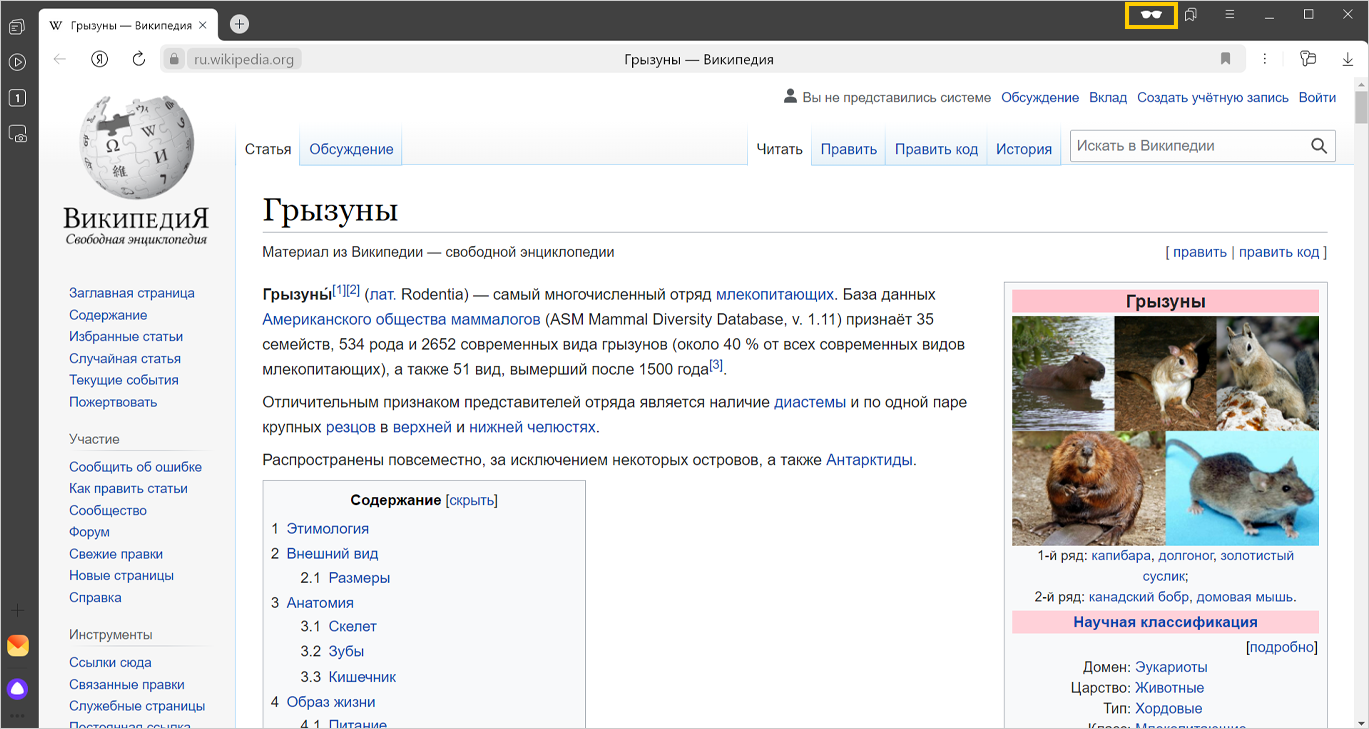The height and width of the screenshot is (729, 1369).
Task: Reload the current page
Action: coord(139,59)
